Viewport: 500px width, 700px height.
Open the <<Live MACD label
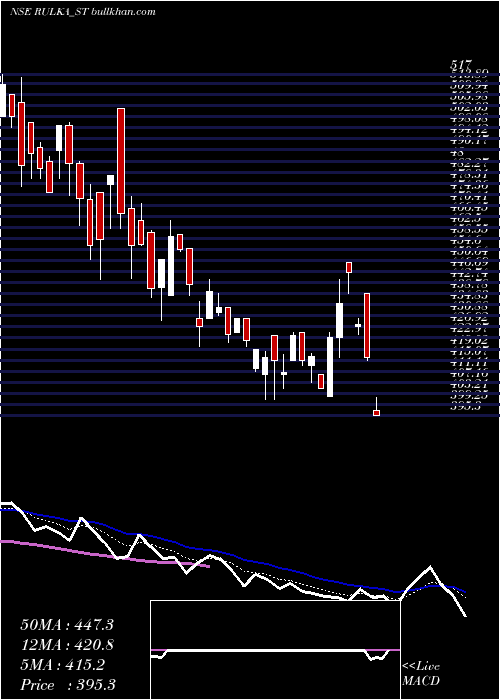[421, 674]
